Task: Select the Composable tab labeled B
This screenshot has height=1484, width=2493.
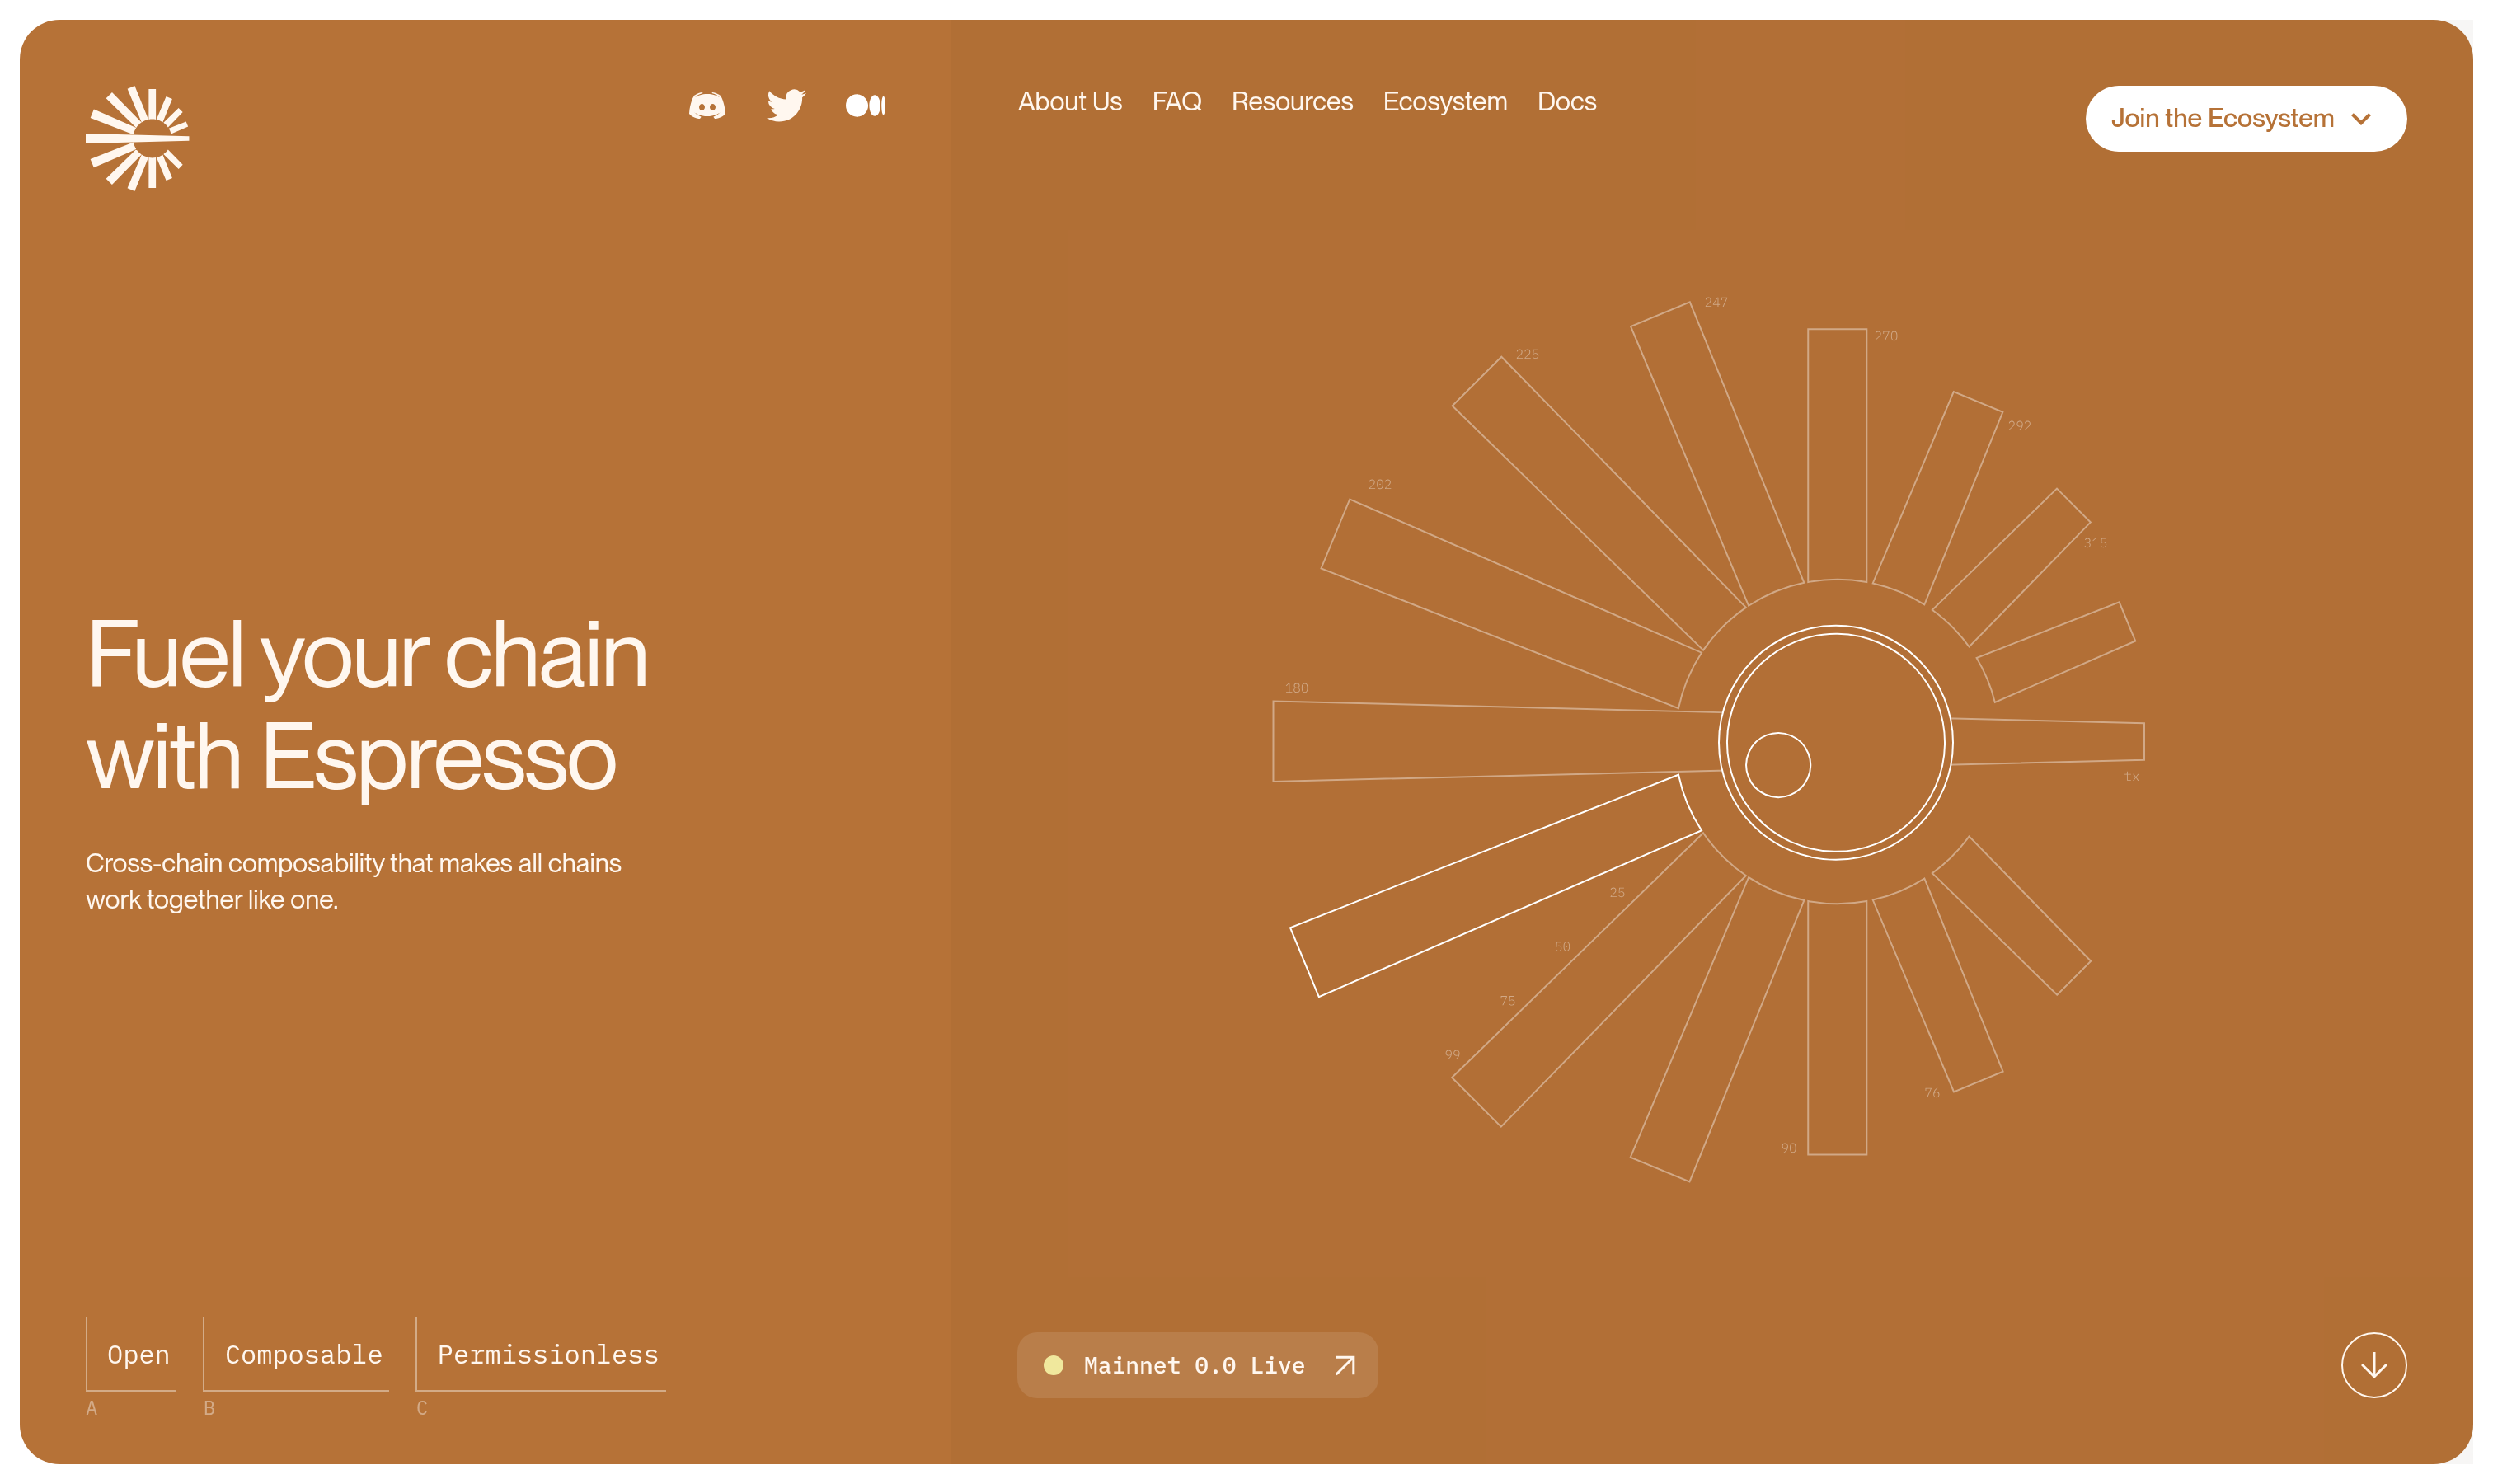Action: point(298,1355)
